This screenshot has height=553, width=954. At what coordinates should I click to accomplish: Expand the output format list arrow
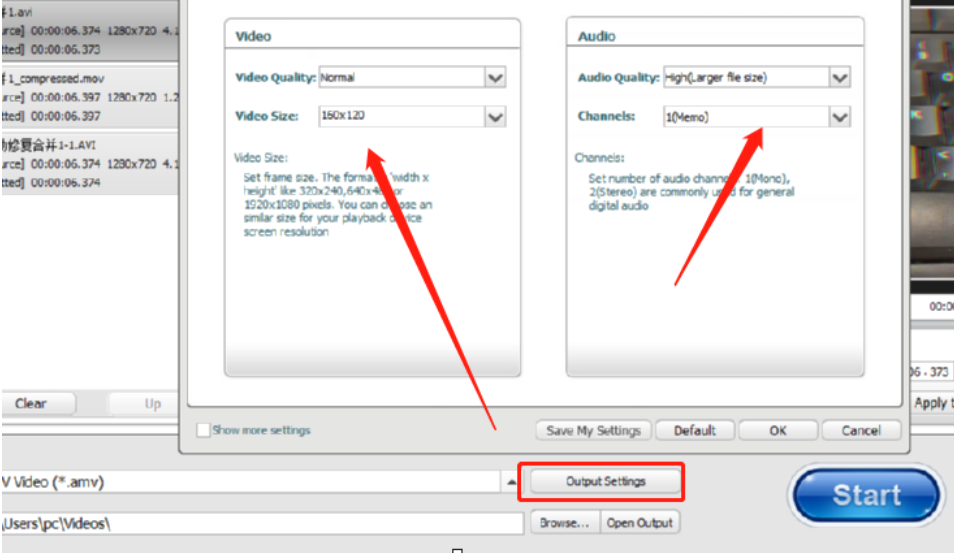click(511, 482)
